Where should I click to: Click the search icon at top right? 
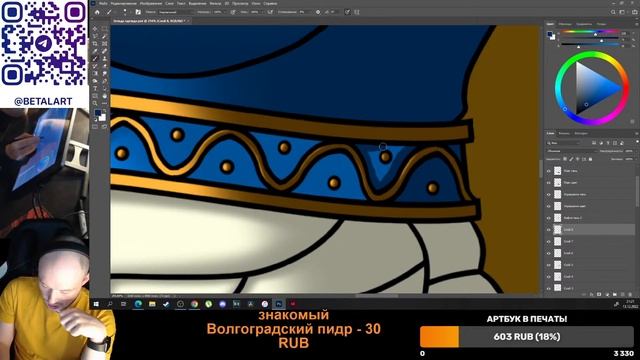pos(613,12)
